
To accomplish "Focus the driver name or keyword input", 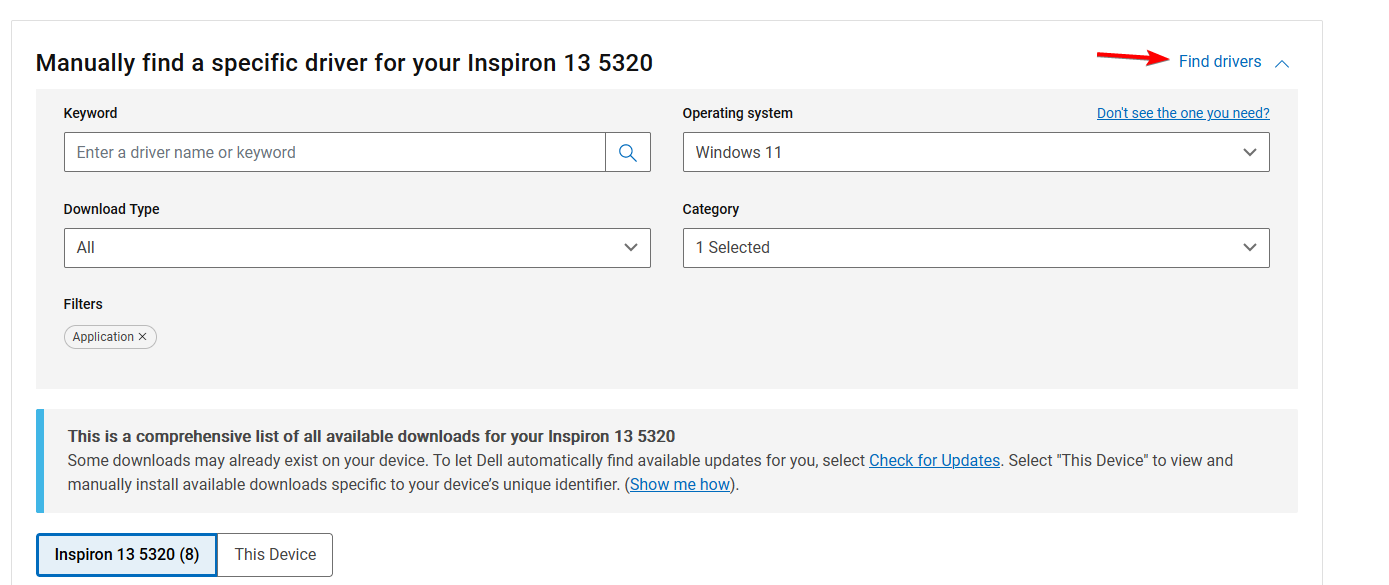I will [335, 152].
